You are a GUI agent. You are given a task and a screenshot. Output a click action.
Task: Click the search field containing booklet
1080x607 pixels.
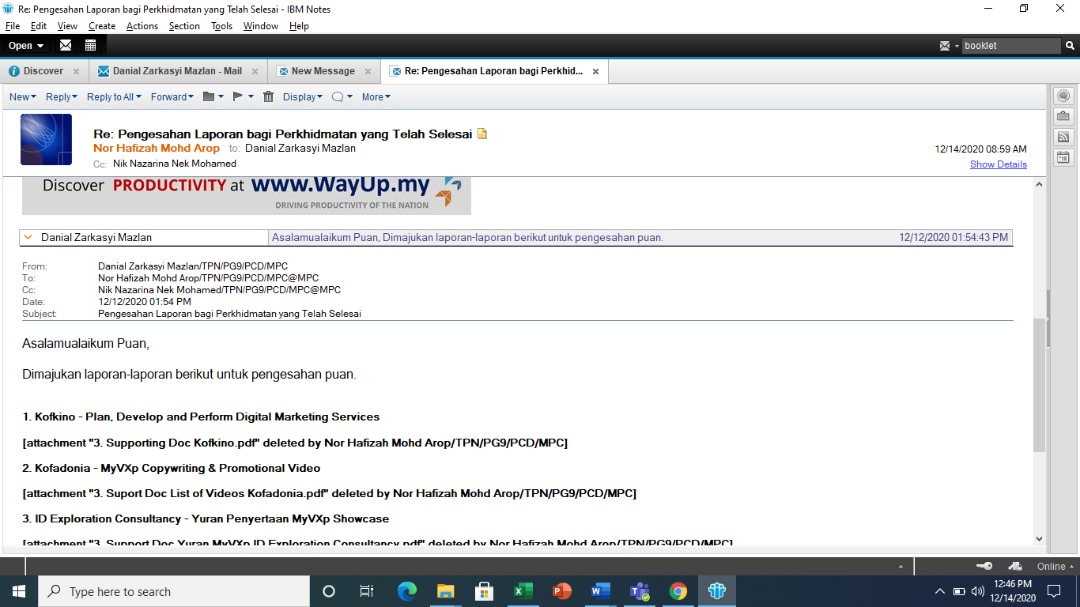click(1008, 46)
